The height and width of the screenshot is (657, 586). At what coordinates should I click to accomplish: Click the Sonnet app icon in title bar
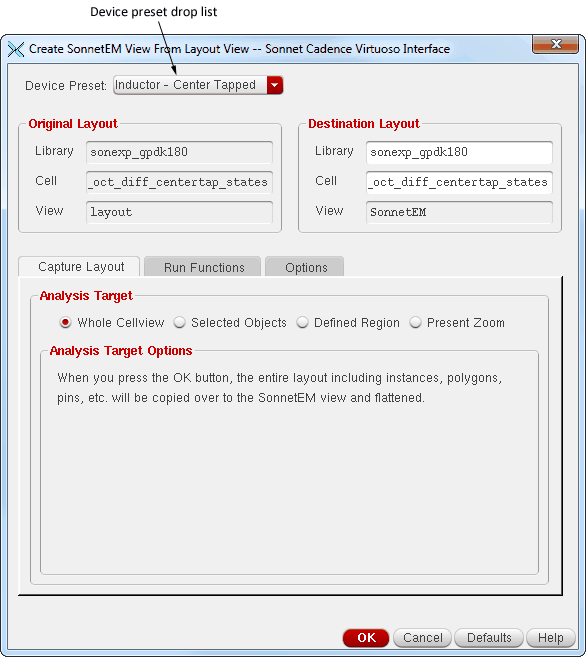coord(16,49)
